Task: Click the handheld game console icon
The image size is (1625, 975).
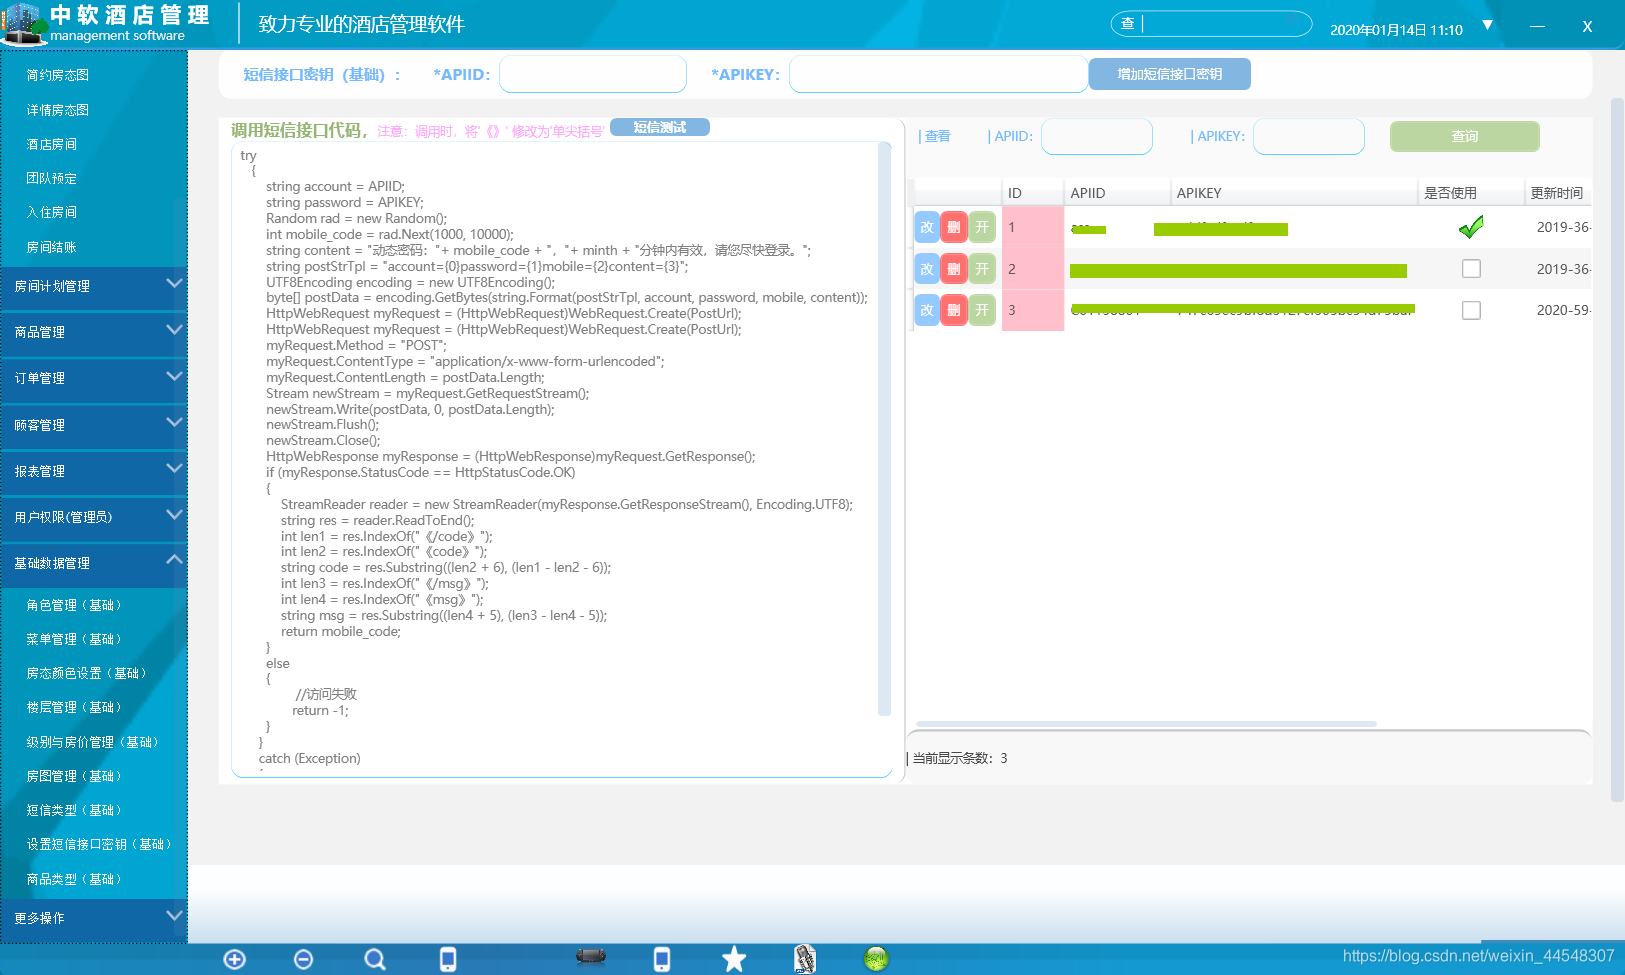Action: (x=591, y=957)
